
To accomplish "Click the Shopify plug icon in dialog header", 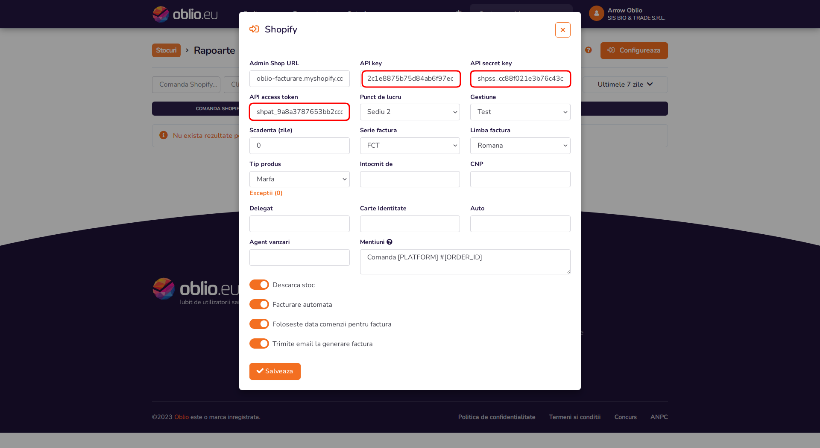I will [254, 29].
